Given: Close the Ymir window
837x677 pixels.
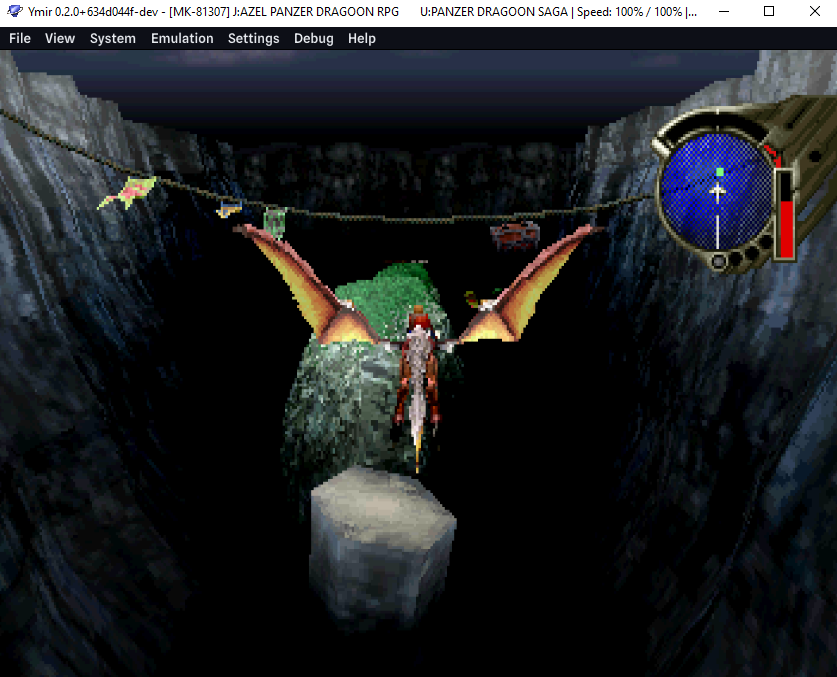Looking at the screenshot, I should point(814,11).
